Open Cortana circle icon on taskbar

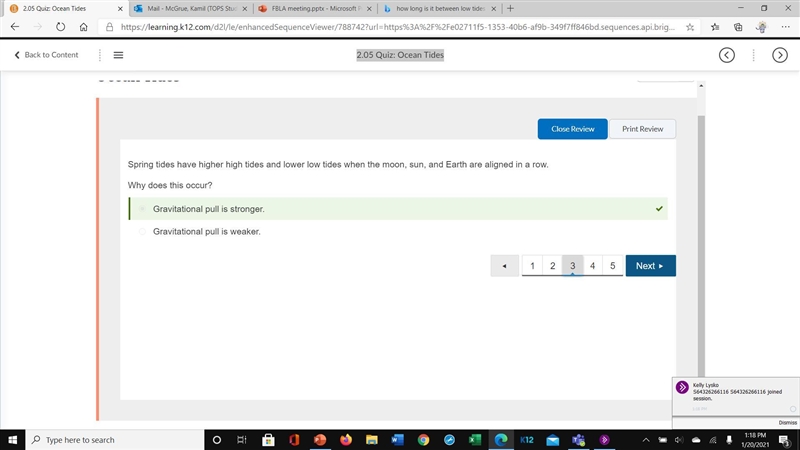coord(217,440)
